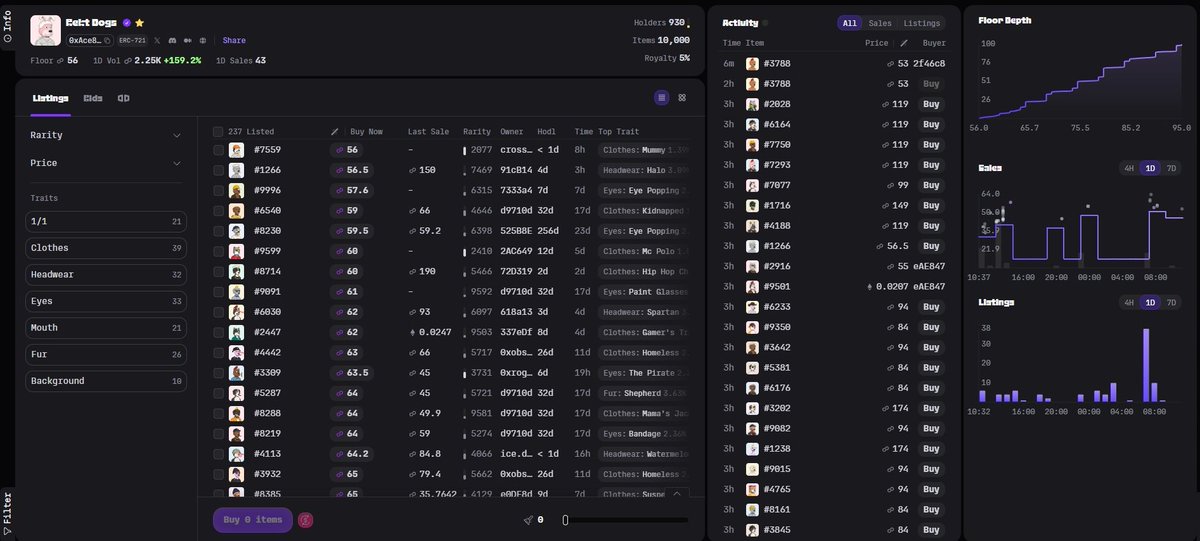Click the website globe icon in the collection header

coord(203,40)
